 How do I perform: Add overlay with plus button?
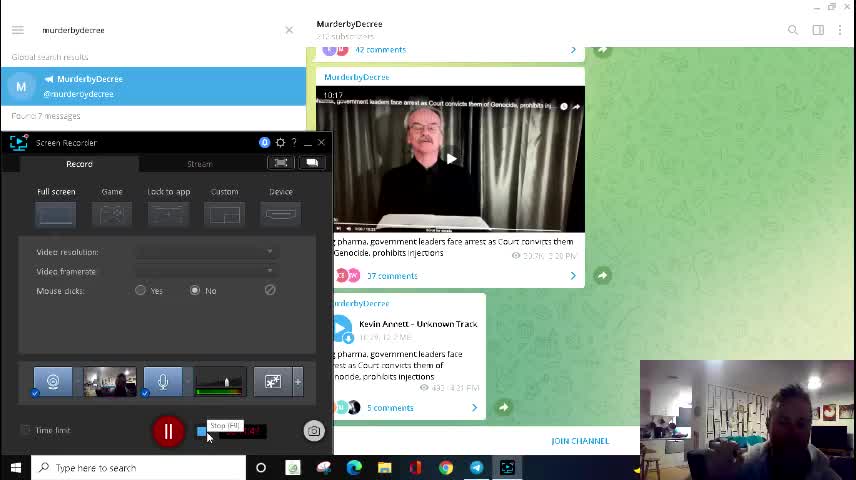(298, 382)
